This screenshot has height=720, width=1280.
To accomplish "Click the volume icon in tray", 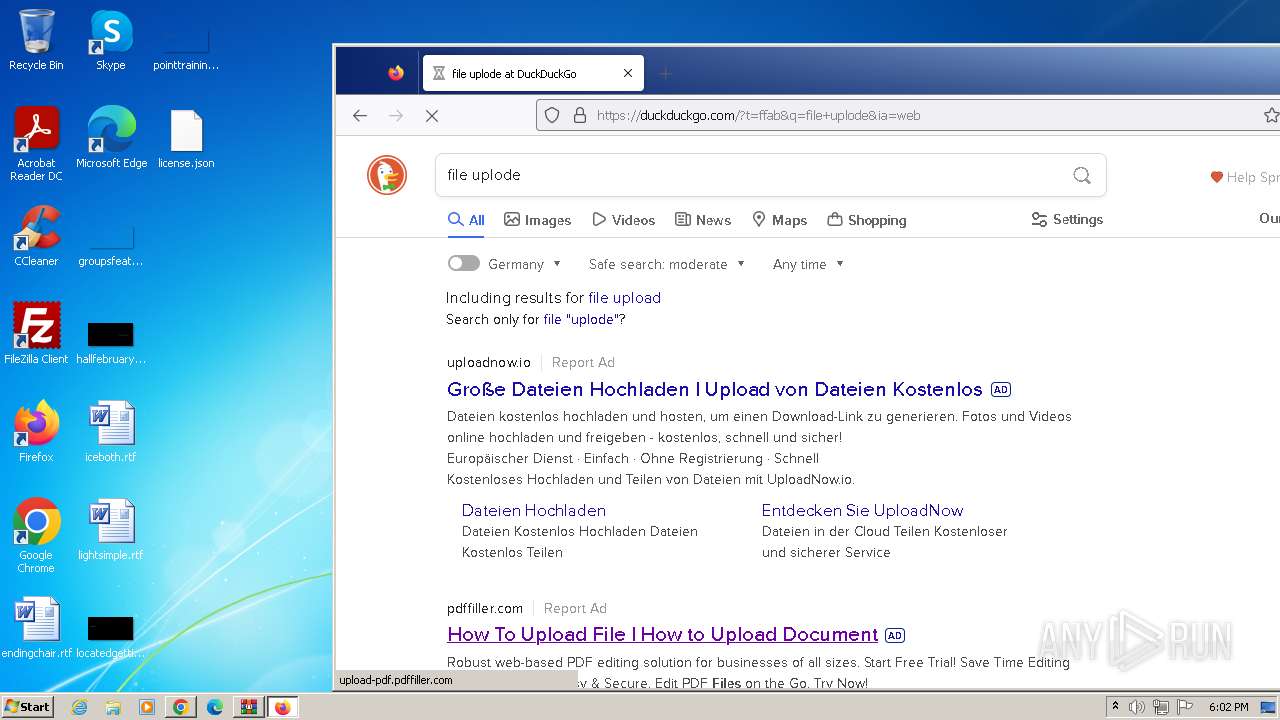I will coord(1137,707).
